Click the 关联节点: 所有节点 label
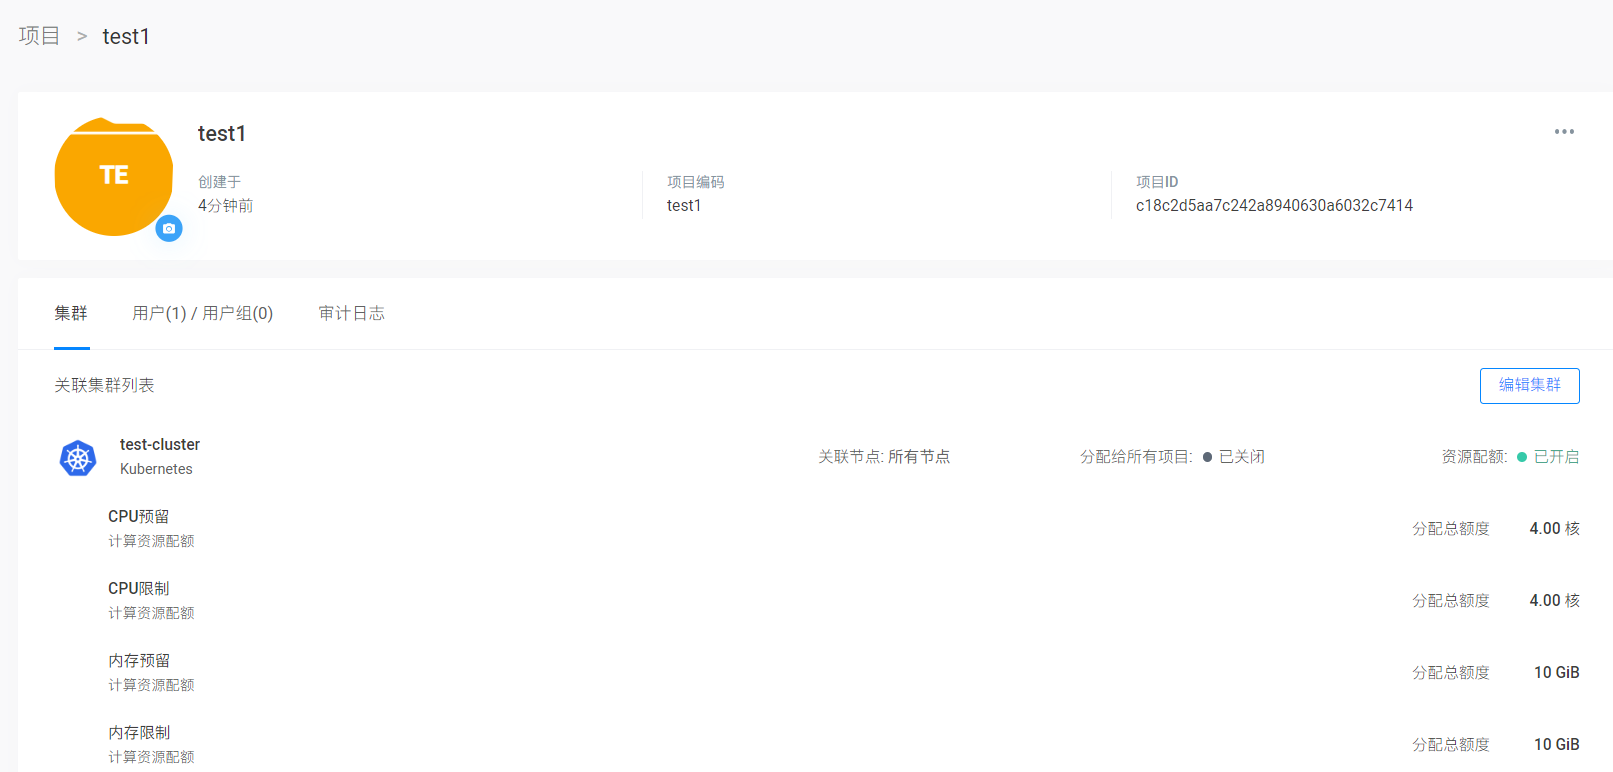This screenshot has width=1613, height=772. (884, 457)
